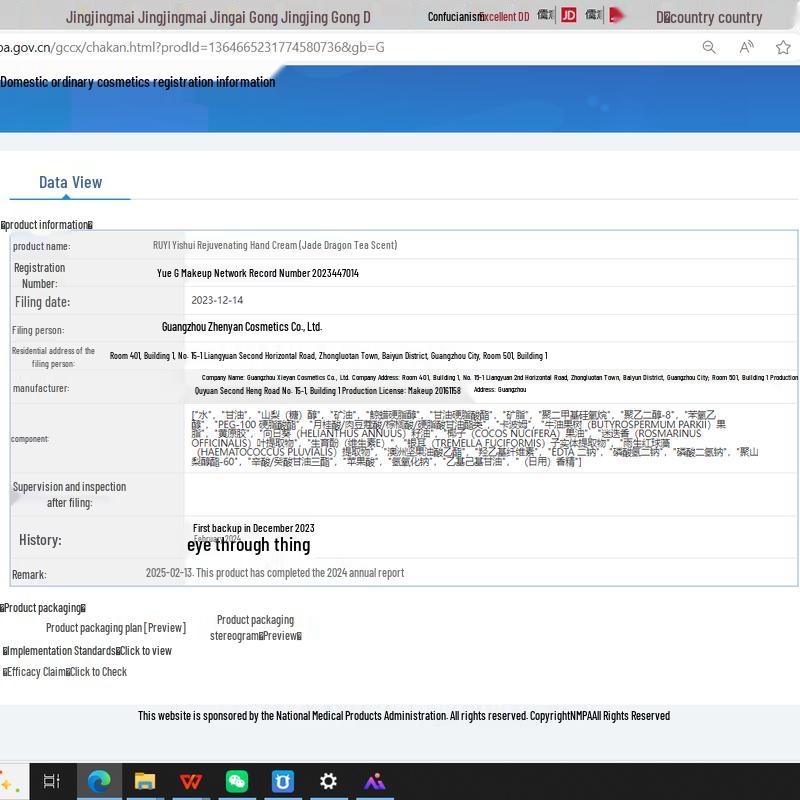800x800 pixels.
Task: Click to view Implementation Standards
Action: (x=146, y=651)
